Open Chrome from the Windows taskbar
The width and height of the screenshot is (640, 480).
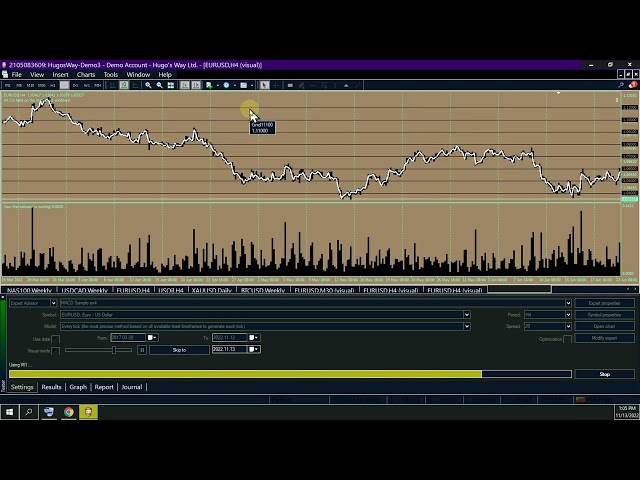pyautogui.click(x=68, y=411)
